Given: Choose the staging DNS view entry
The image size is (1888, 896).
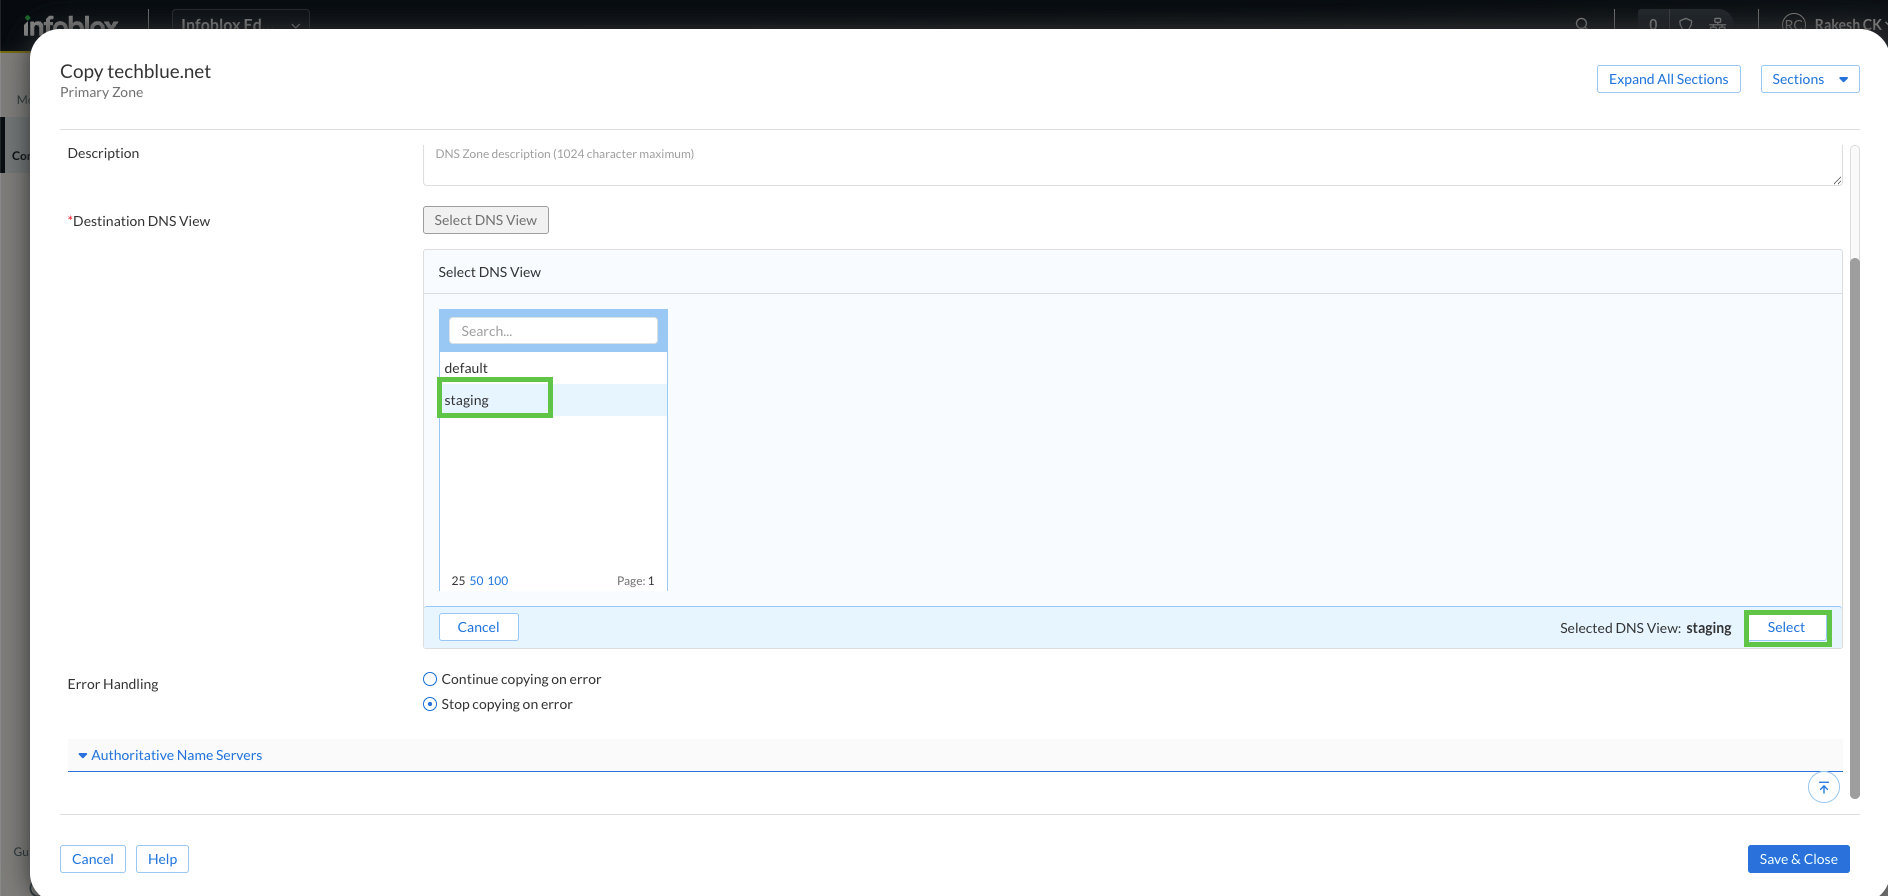Looking at the screenshot, I should [x=467, y=400].
